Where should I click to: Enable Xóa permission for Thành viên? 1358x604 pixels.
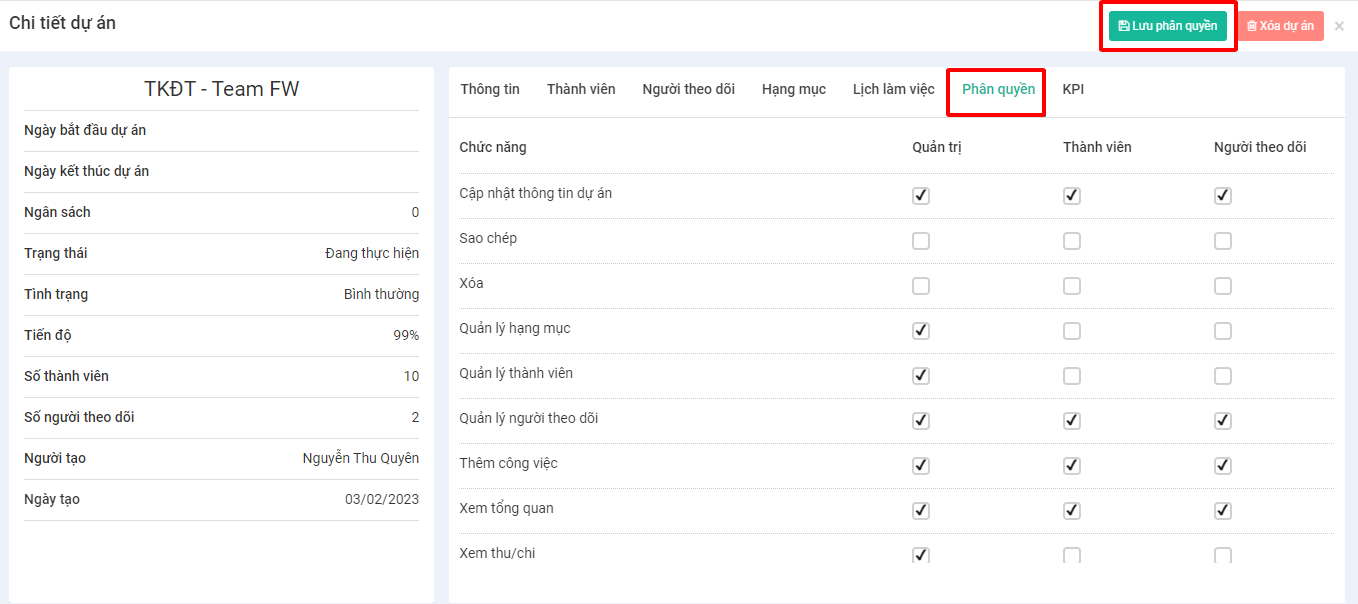click(x=1072, y=286)
